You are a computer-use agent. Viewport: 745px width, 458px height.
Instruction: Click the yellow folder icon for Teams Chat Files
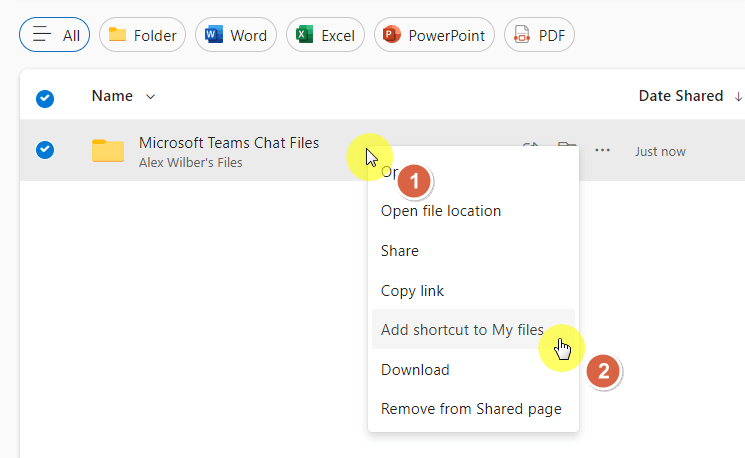108,151
